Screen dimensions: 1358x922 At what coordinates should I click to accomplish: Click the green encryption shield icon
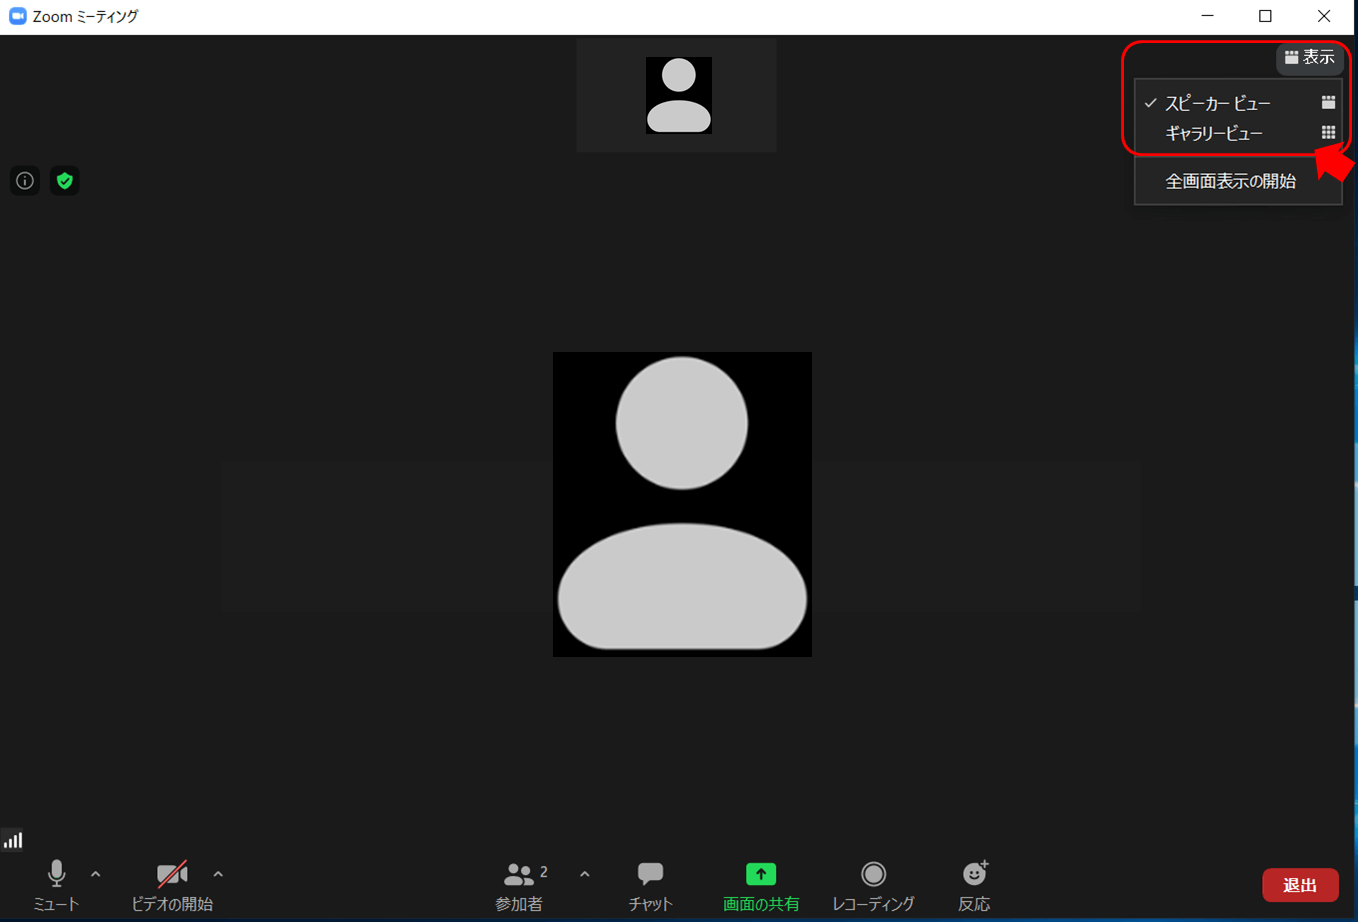coord(65,181)
